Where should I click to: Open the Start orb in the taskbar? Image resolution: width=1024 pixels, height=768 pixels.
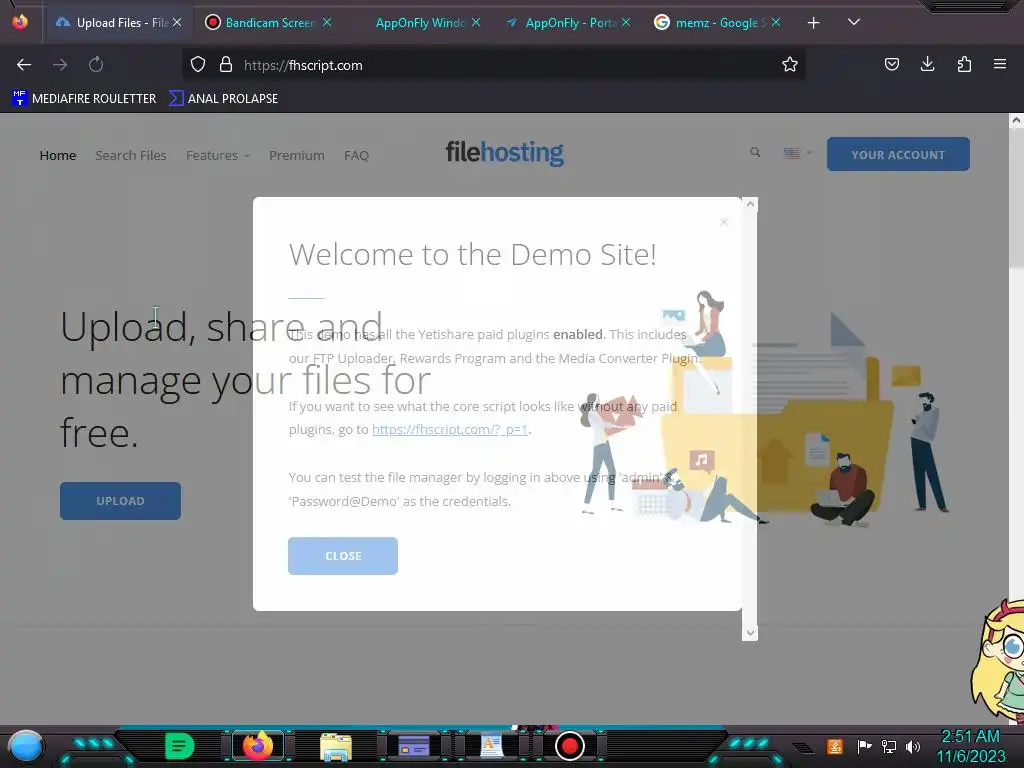(x=25, y=747)
